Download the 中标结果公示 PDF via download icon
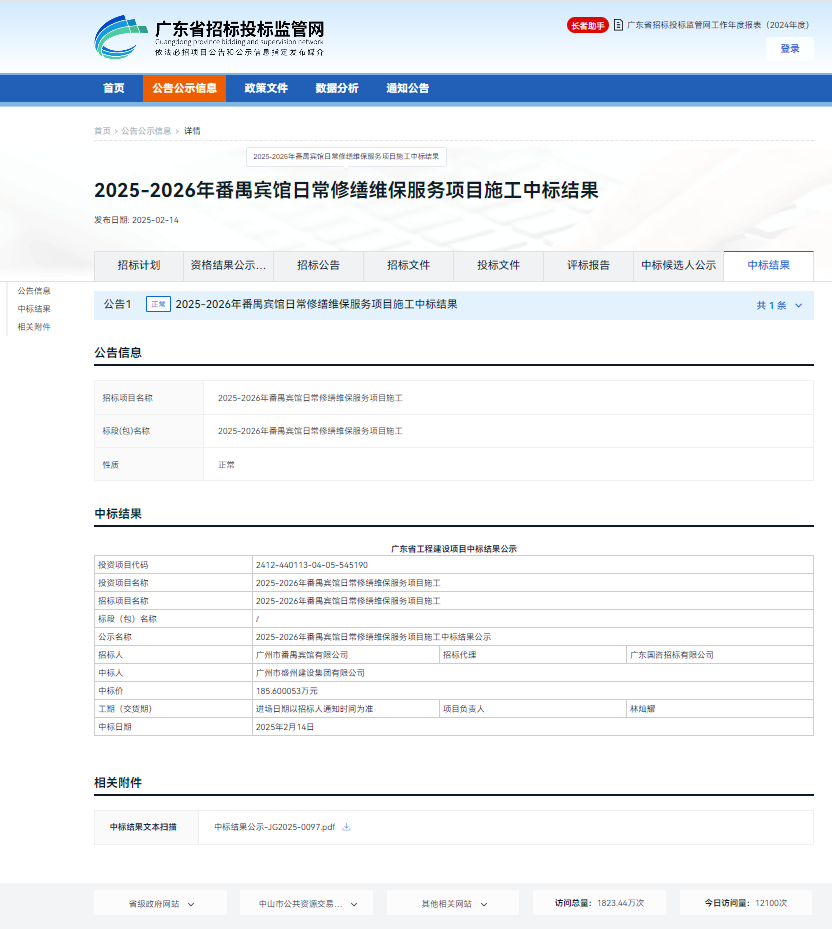 click(347, 827)
